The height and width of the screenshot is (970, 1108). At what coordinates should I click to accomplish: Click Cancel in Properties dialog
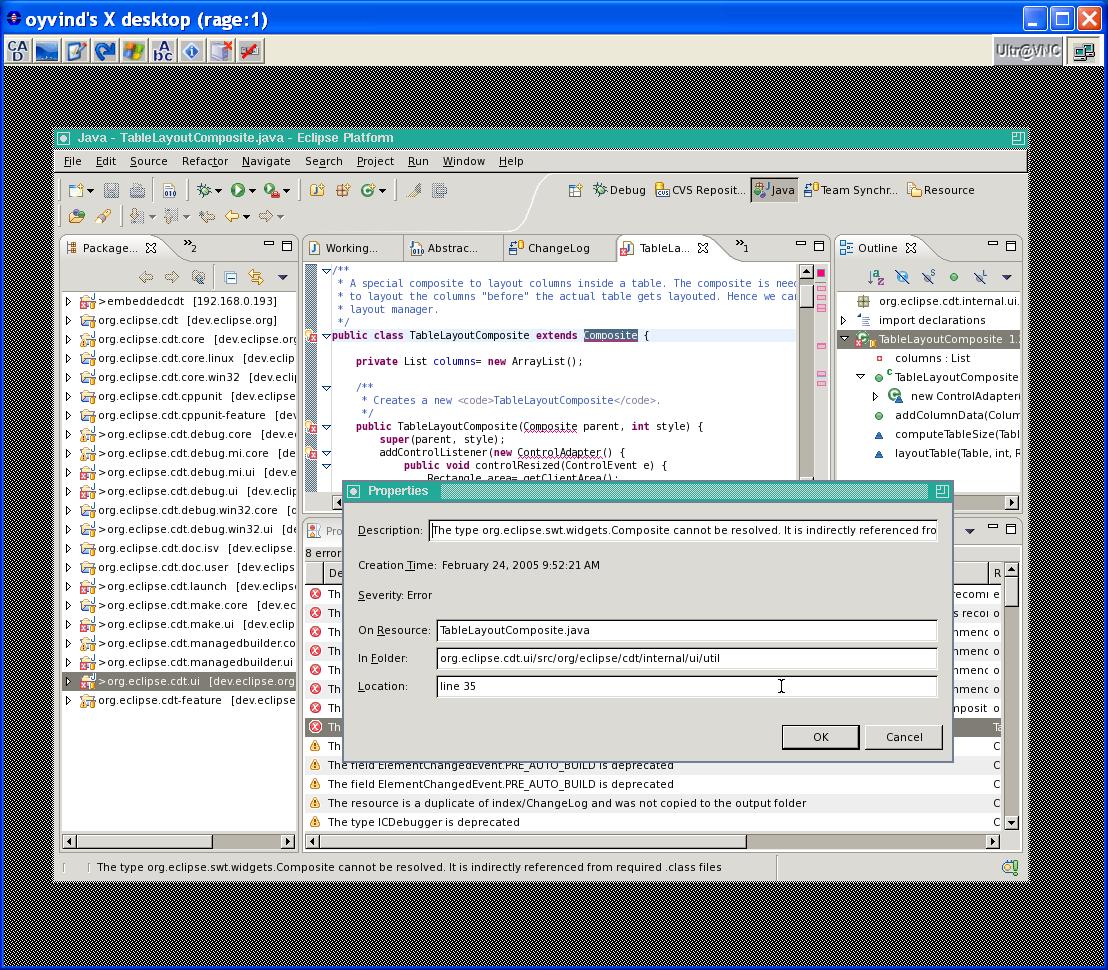pyautogui.click(x=904, y=737)
